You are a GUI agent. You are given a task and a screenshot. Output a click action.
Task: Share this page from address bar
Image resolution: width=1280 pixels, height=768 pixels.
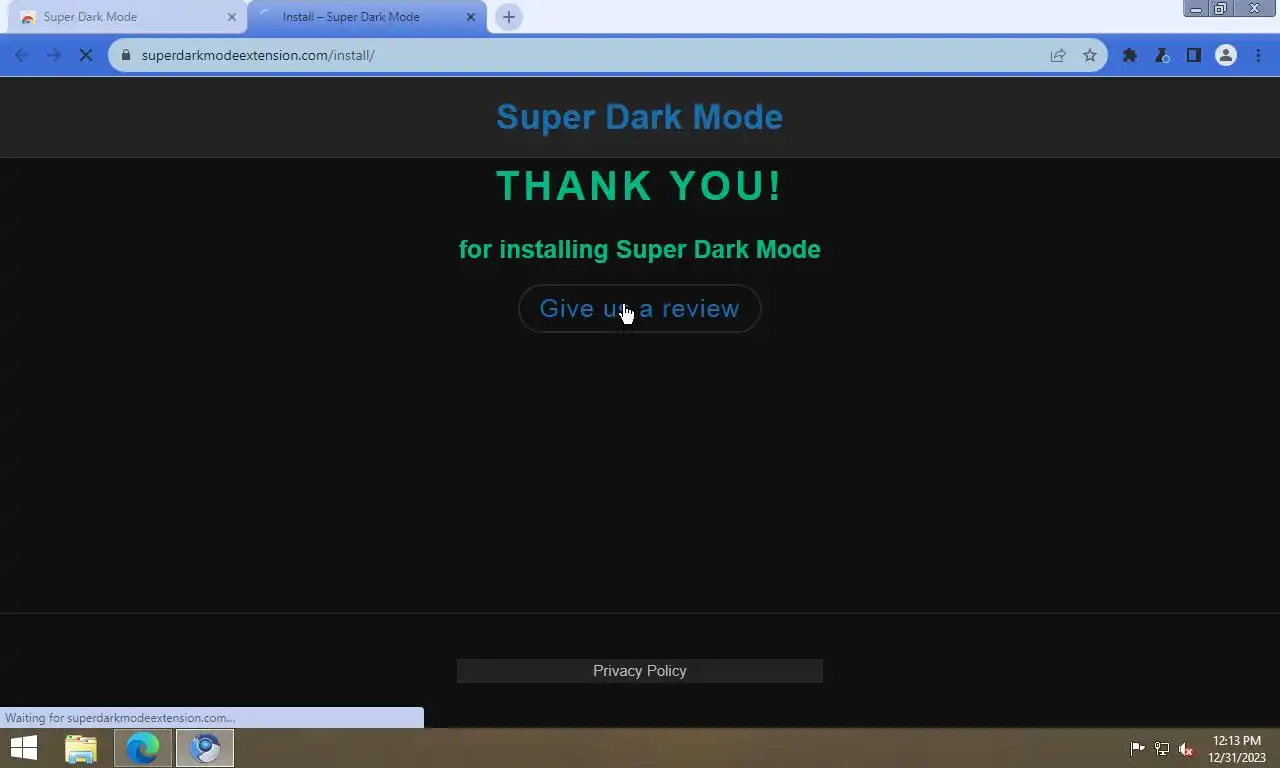[x=1058, y=55]
